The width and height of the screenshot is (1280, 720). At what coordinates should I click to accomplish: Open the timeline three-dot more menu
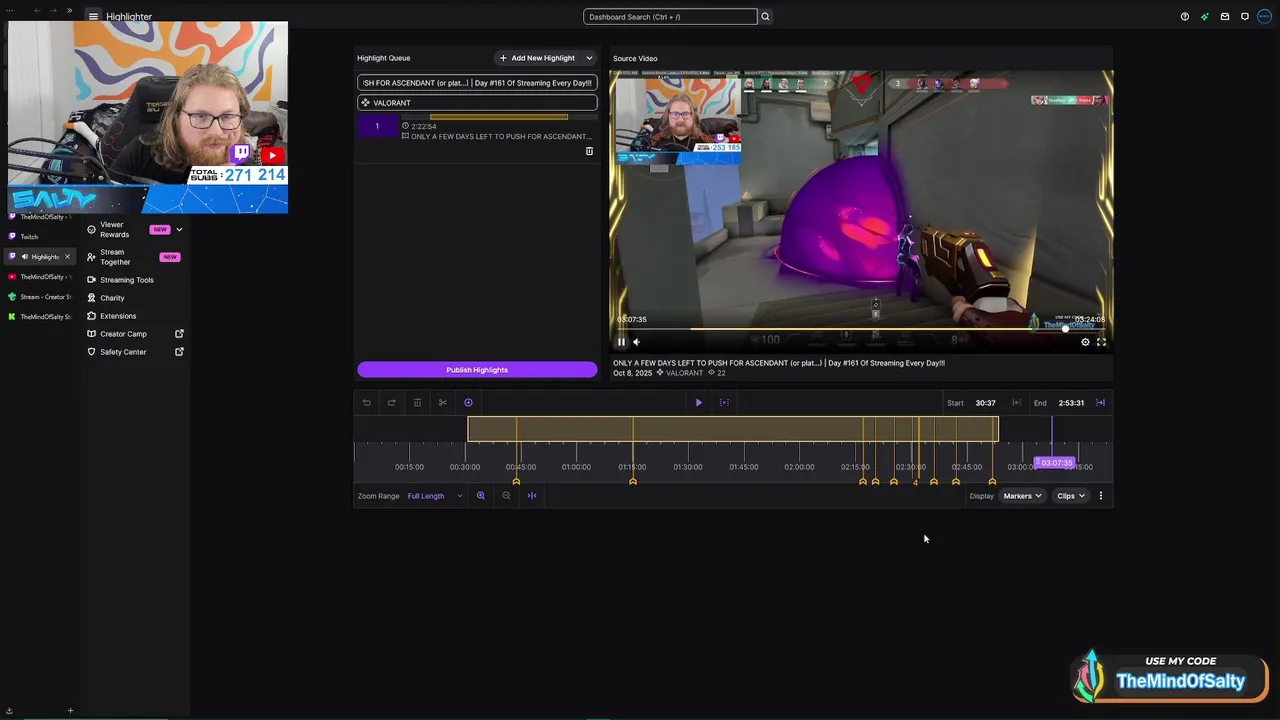click(x=1101, y=496)
